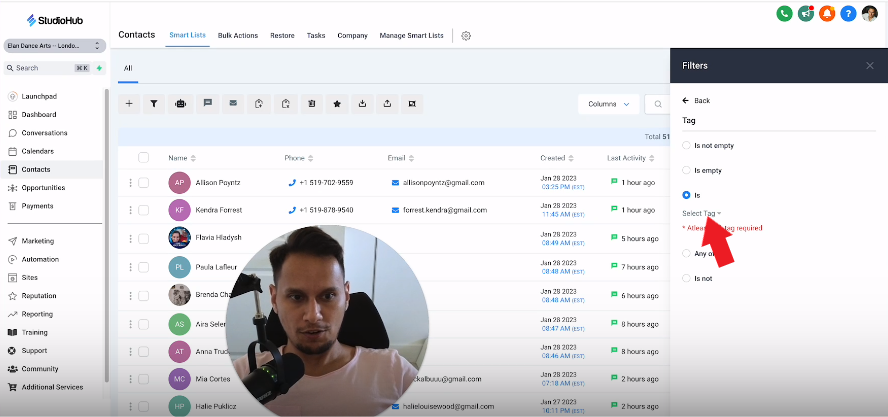Click the phone icon for Allison Poyntz

point(292,182)
